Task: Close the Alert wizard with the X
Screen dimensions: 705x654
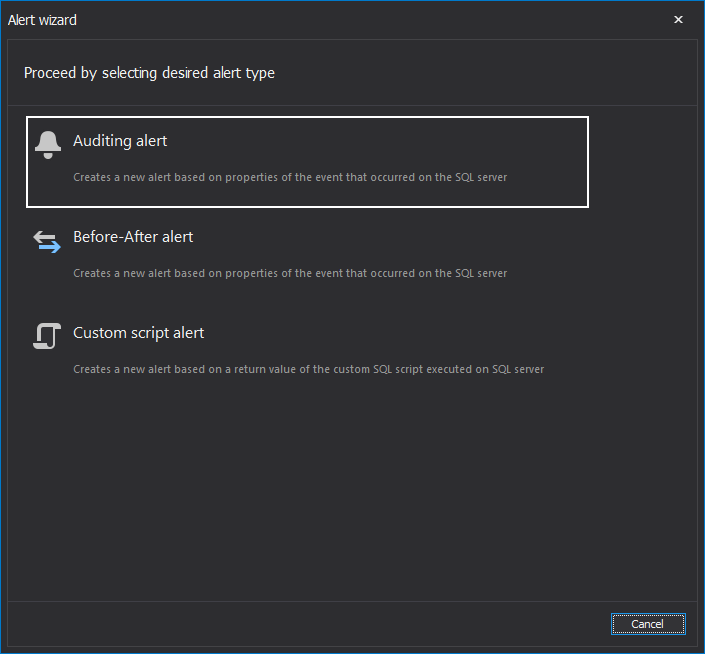Action: click(678, 19)
